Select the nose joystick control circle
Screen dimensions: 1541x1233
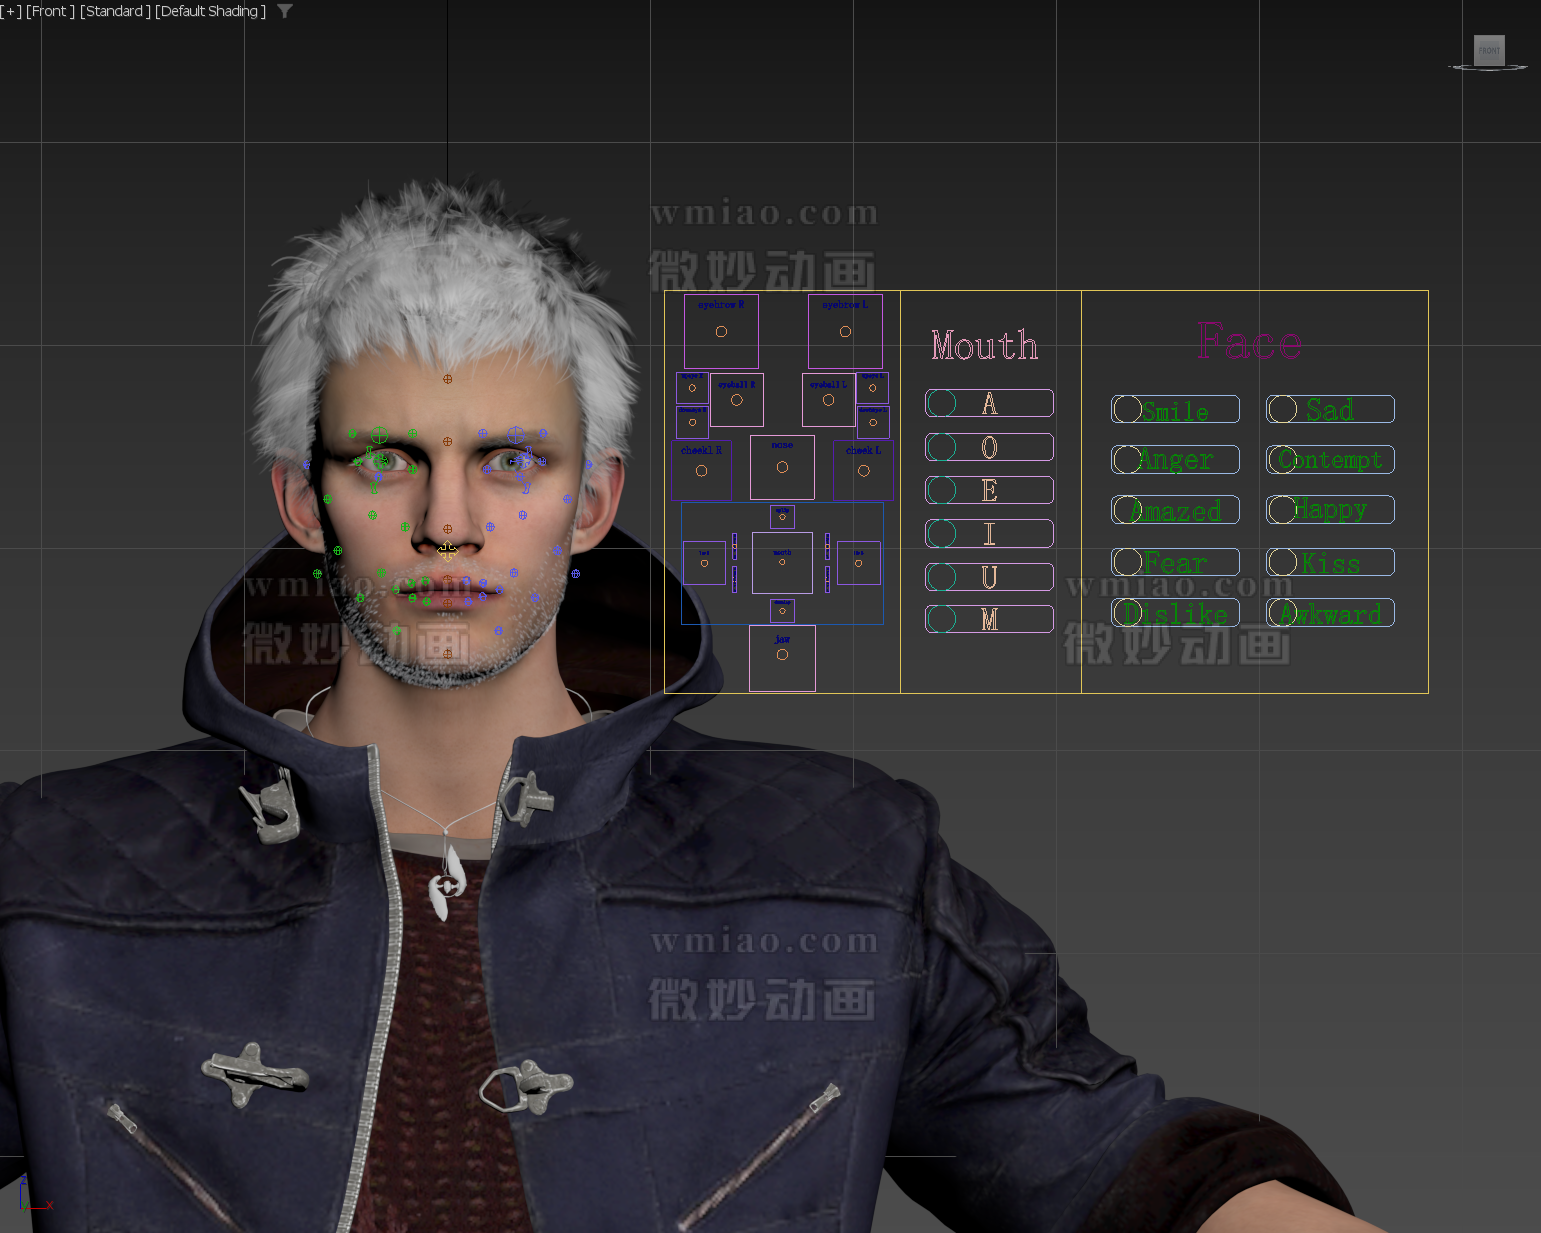coord(782,467)
